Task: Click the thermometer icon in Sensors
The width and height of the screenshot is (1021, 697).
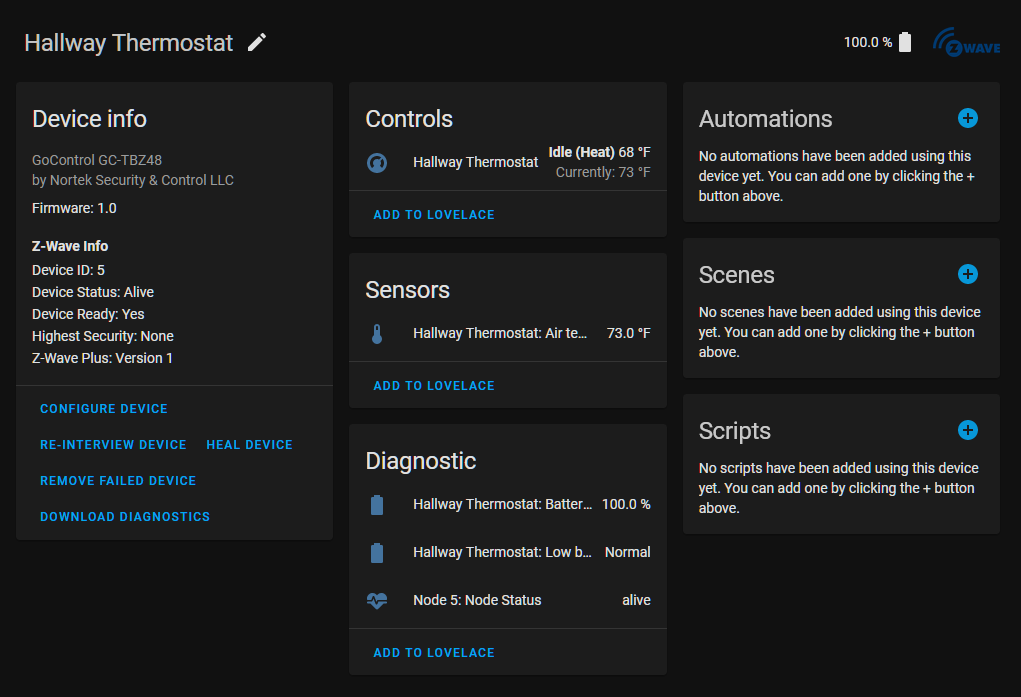Action: (x=377, y=333)
